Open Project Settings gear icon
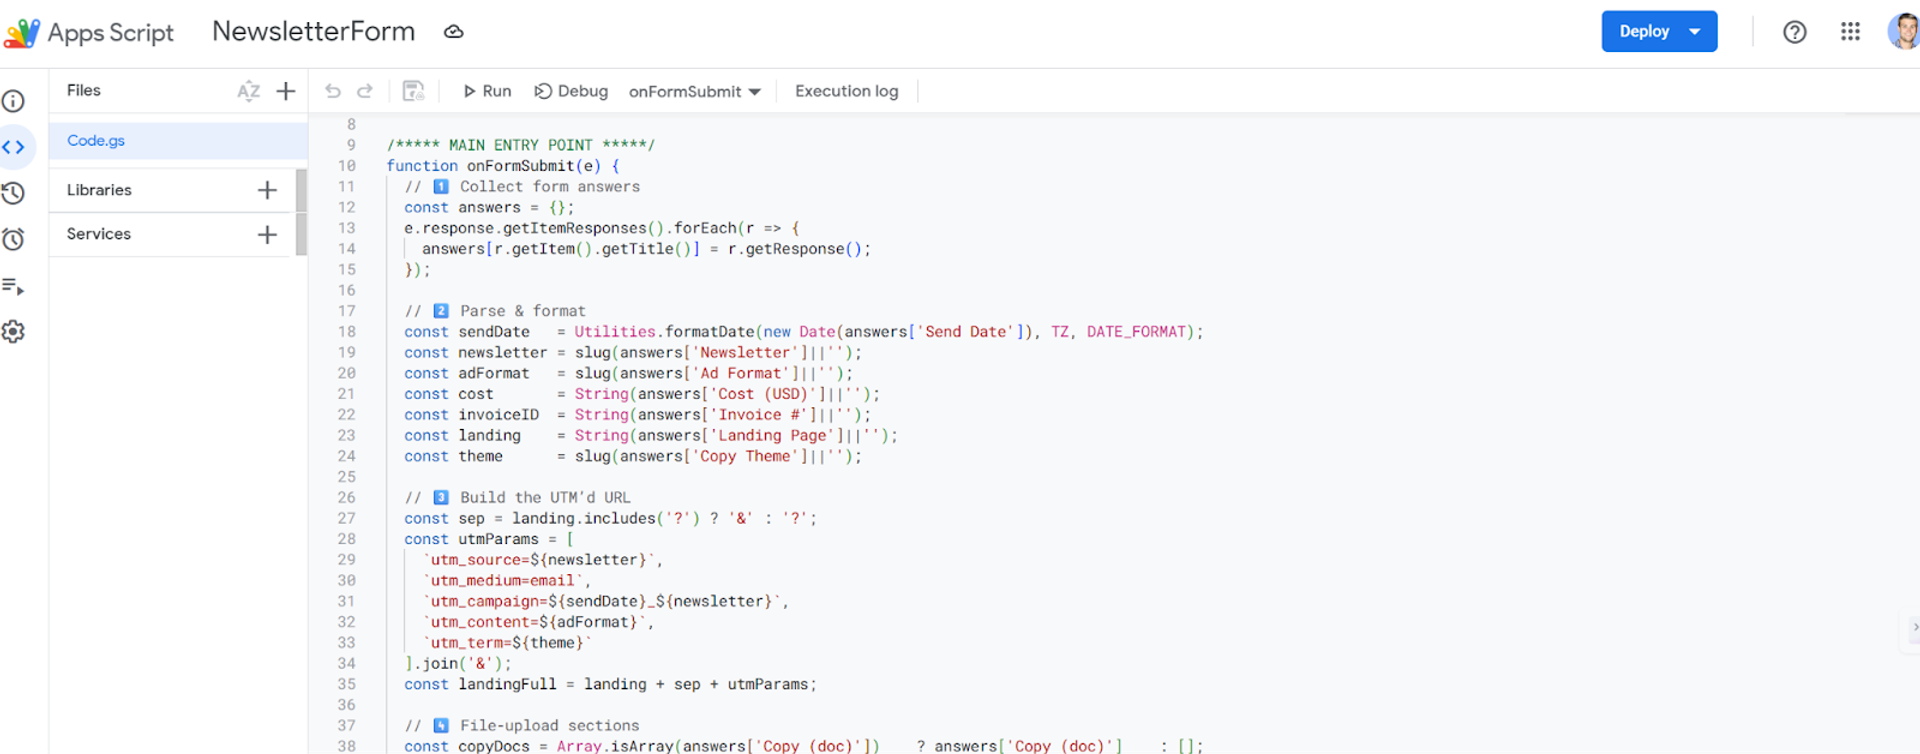Viewport: 1920px width, 754px height. pyautogui.click(x=14, y=332)
